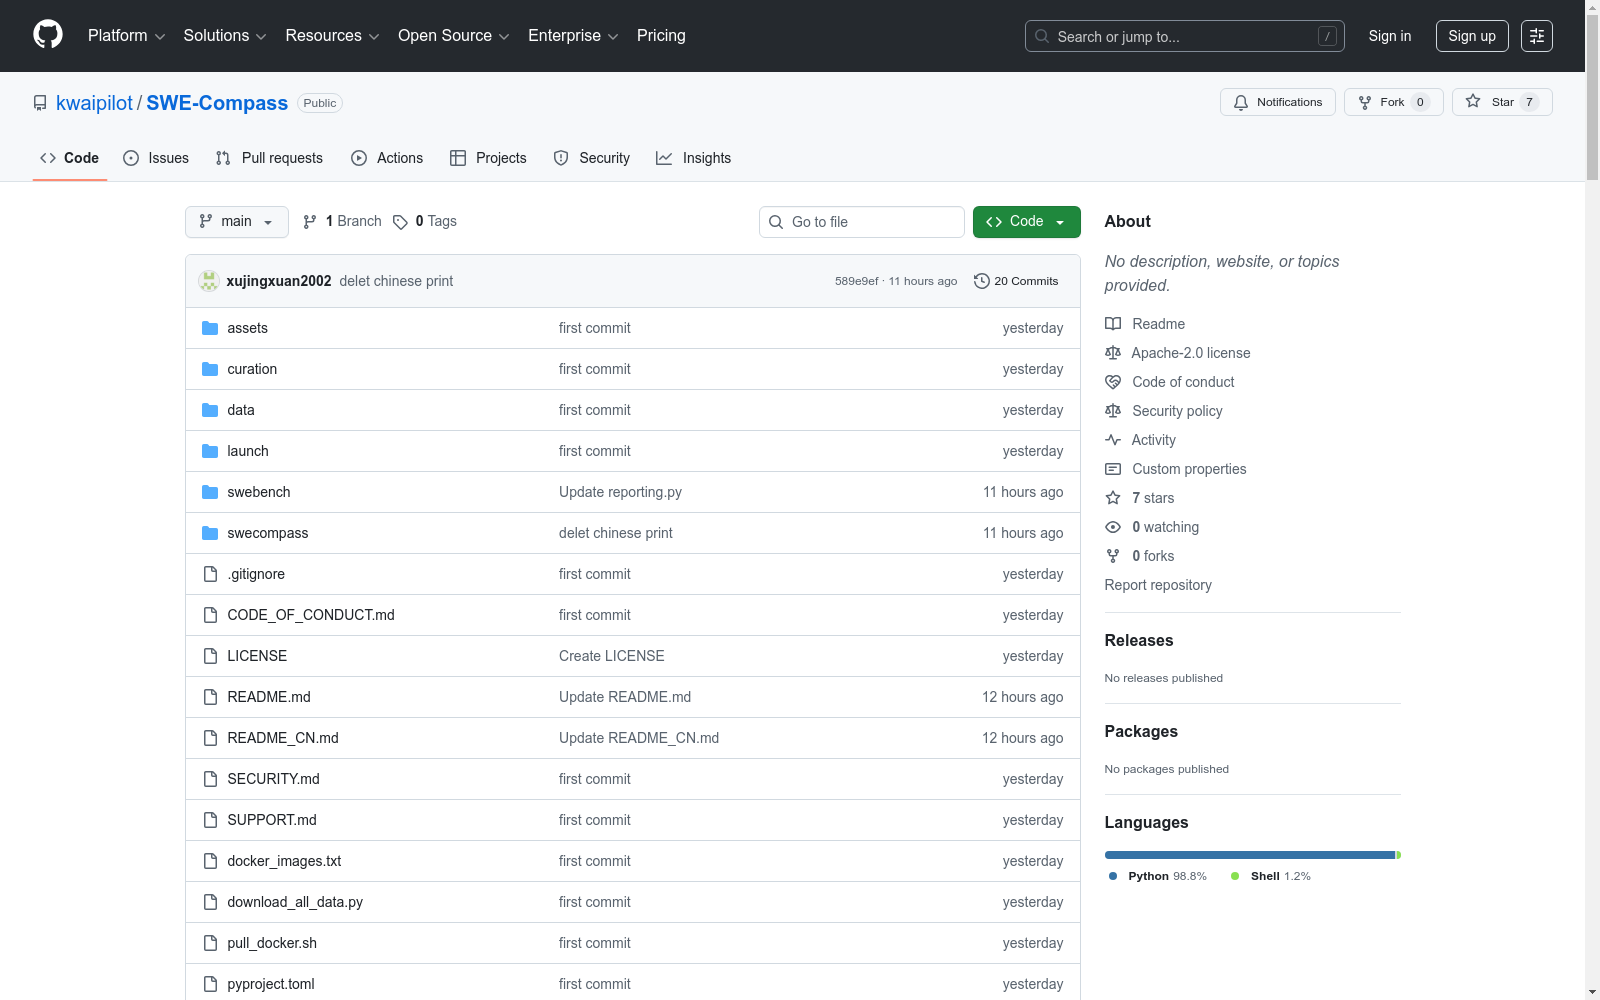Click the assets folder icon
The height and width of the screenshot is (1000, 1600).
point(210,328)
